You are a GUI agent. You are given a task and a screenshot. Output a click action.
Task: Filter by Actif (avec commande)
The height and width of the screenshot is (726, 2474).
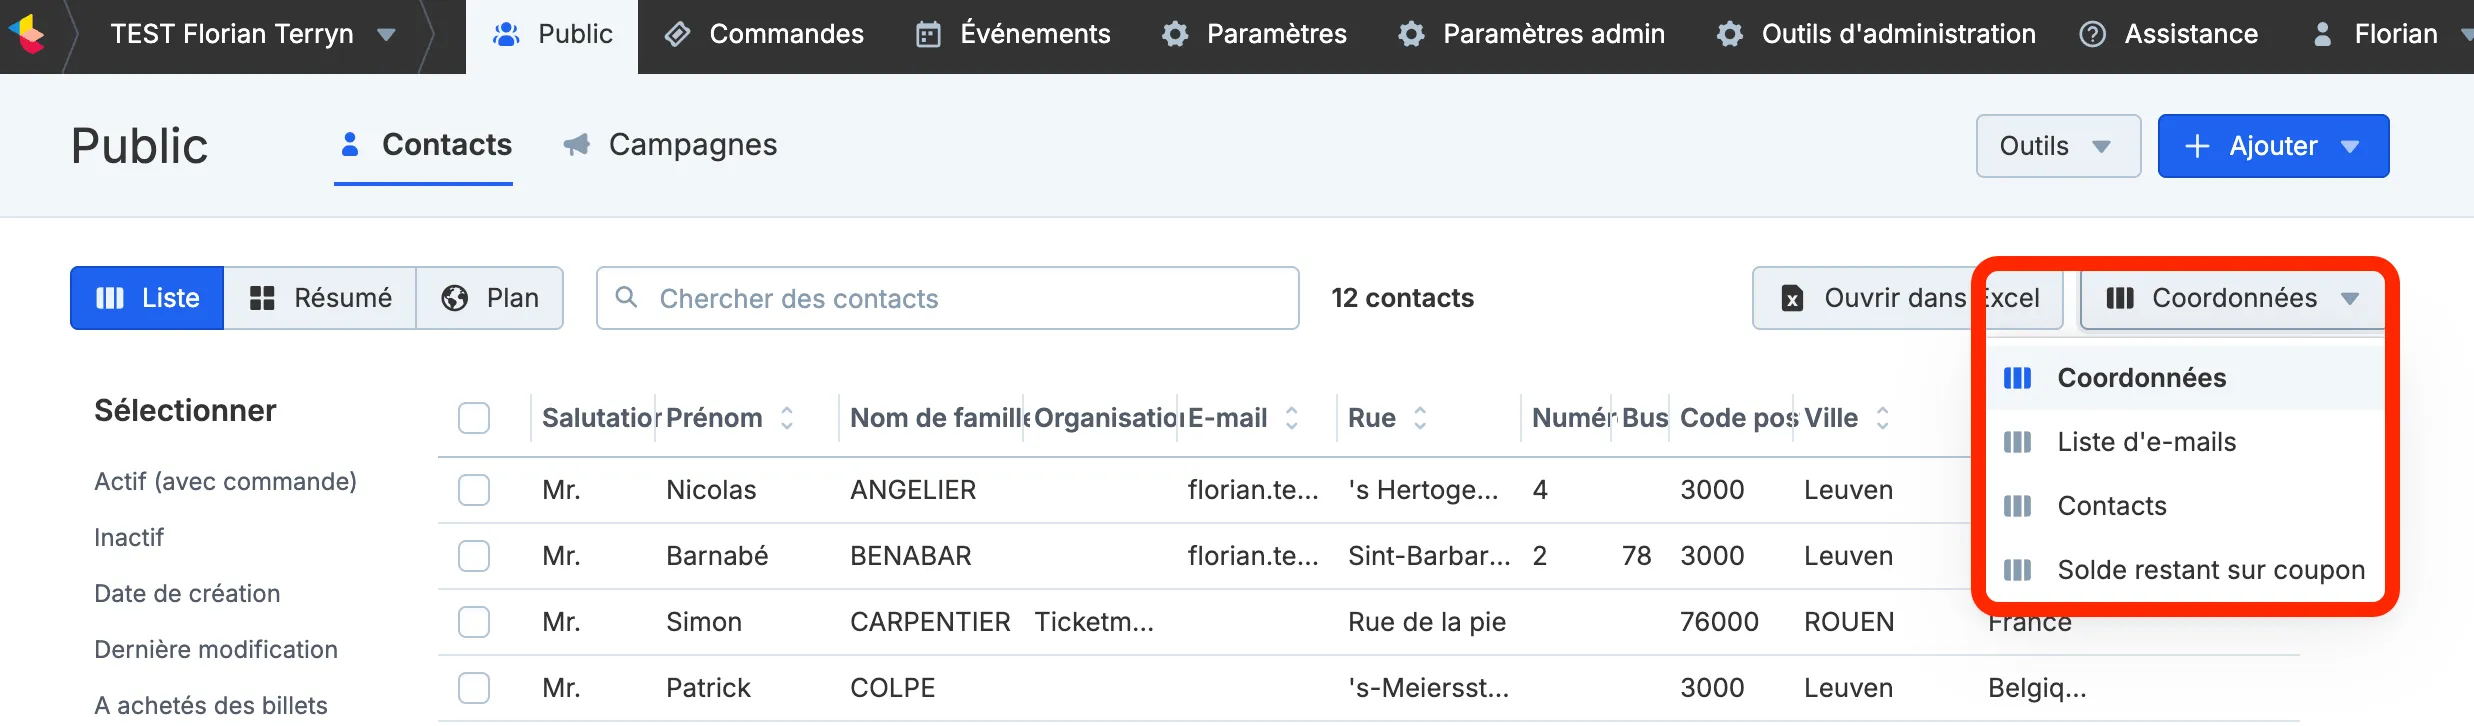(x=225, y=482)
